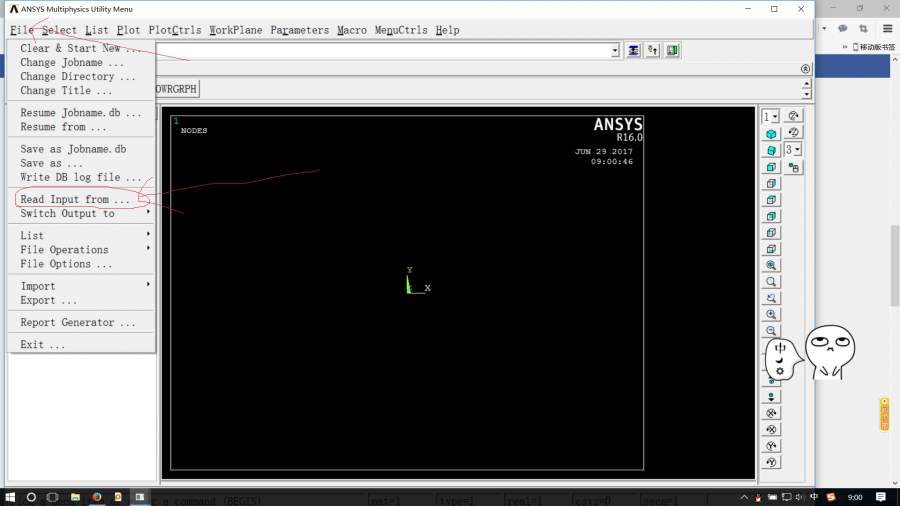Expand the List submenu in File menu

(81, 236)
